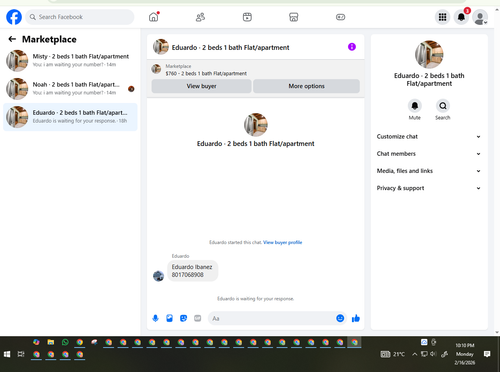Attach a photo or file
The width and height of the screenshot is (500, 372).
[x=169, y=318]
